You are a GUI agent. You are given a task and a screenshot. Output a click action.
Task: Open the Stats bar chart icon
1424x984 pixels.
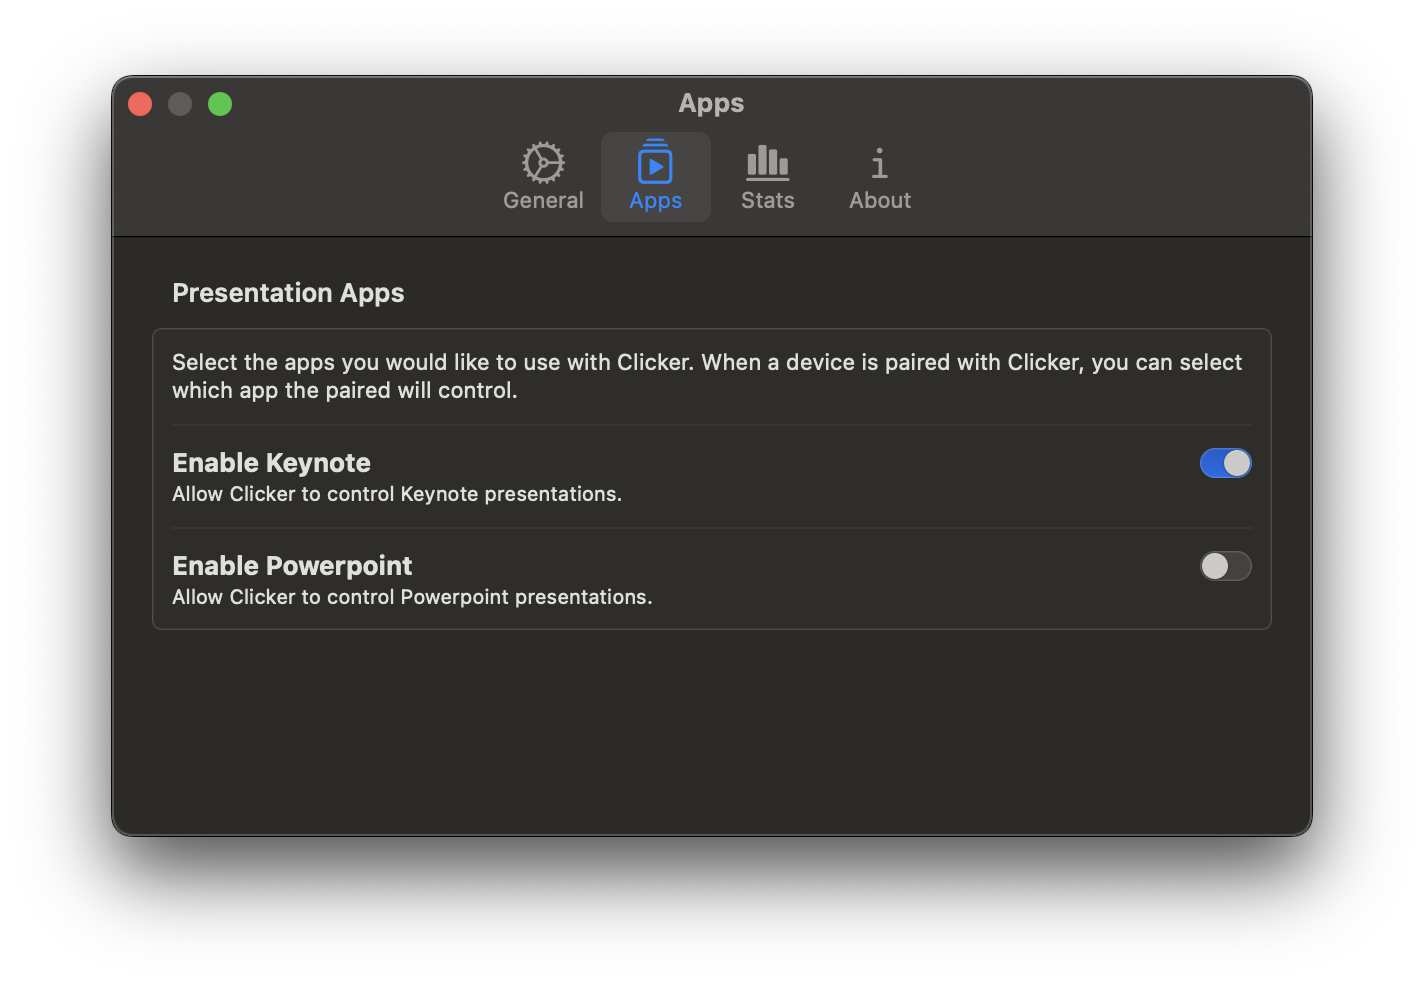click(x=767, y=162)
